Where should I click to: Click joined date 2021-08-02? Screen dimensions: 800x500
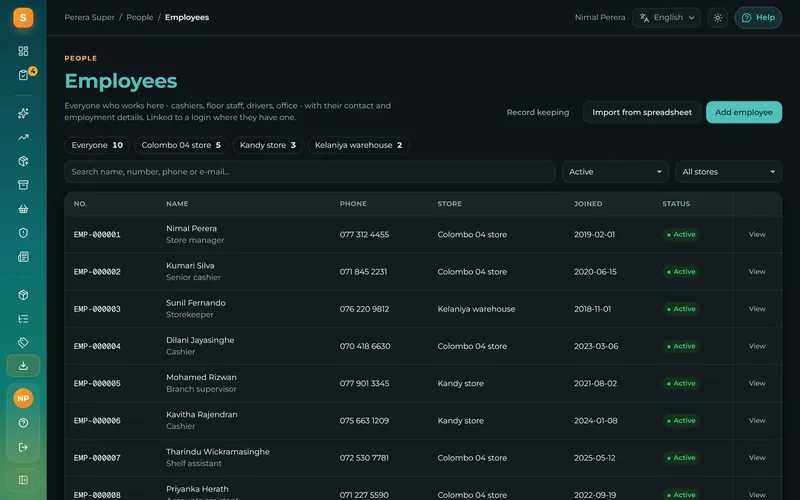pyautogui.click(x=595, y=384)
